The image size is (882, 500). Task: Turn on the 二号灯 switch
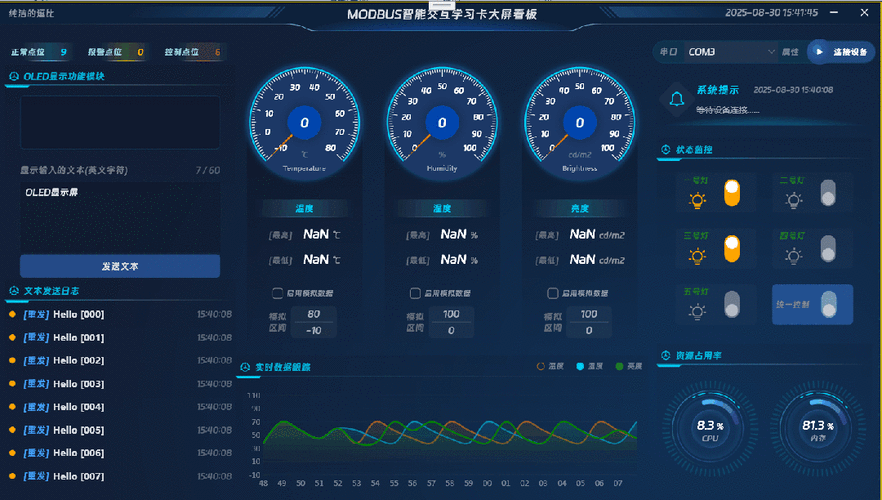(828, 193)
